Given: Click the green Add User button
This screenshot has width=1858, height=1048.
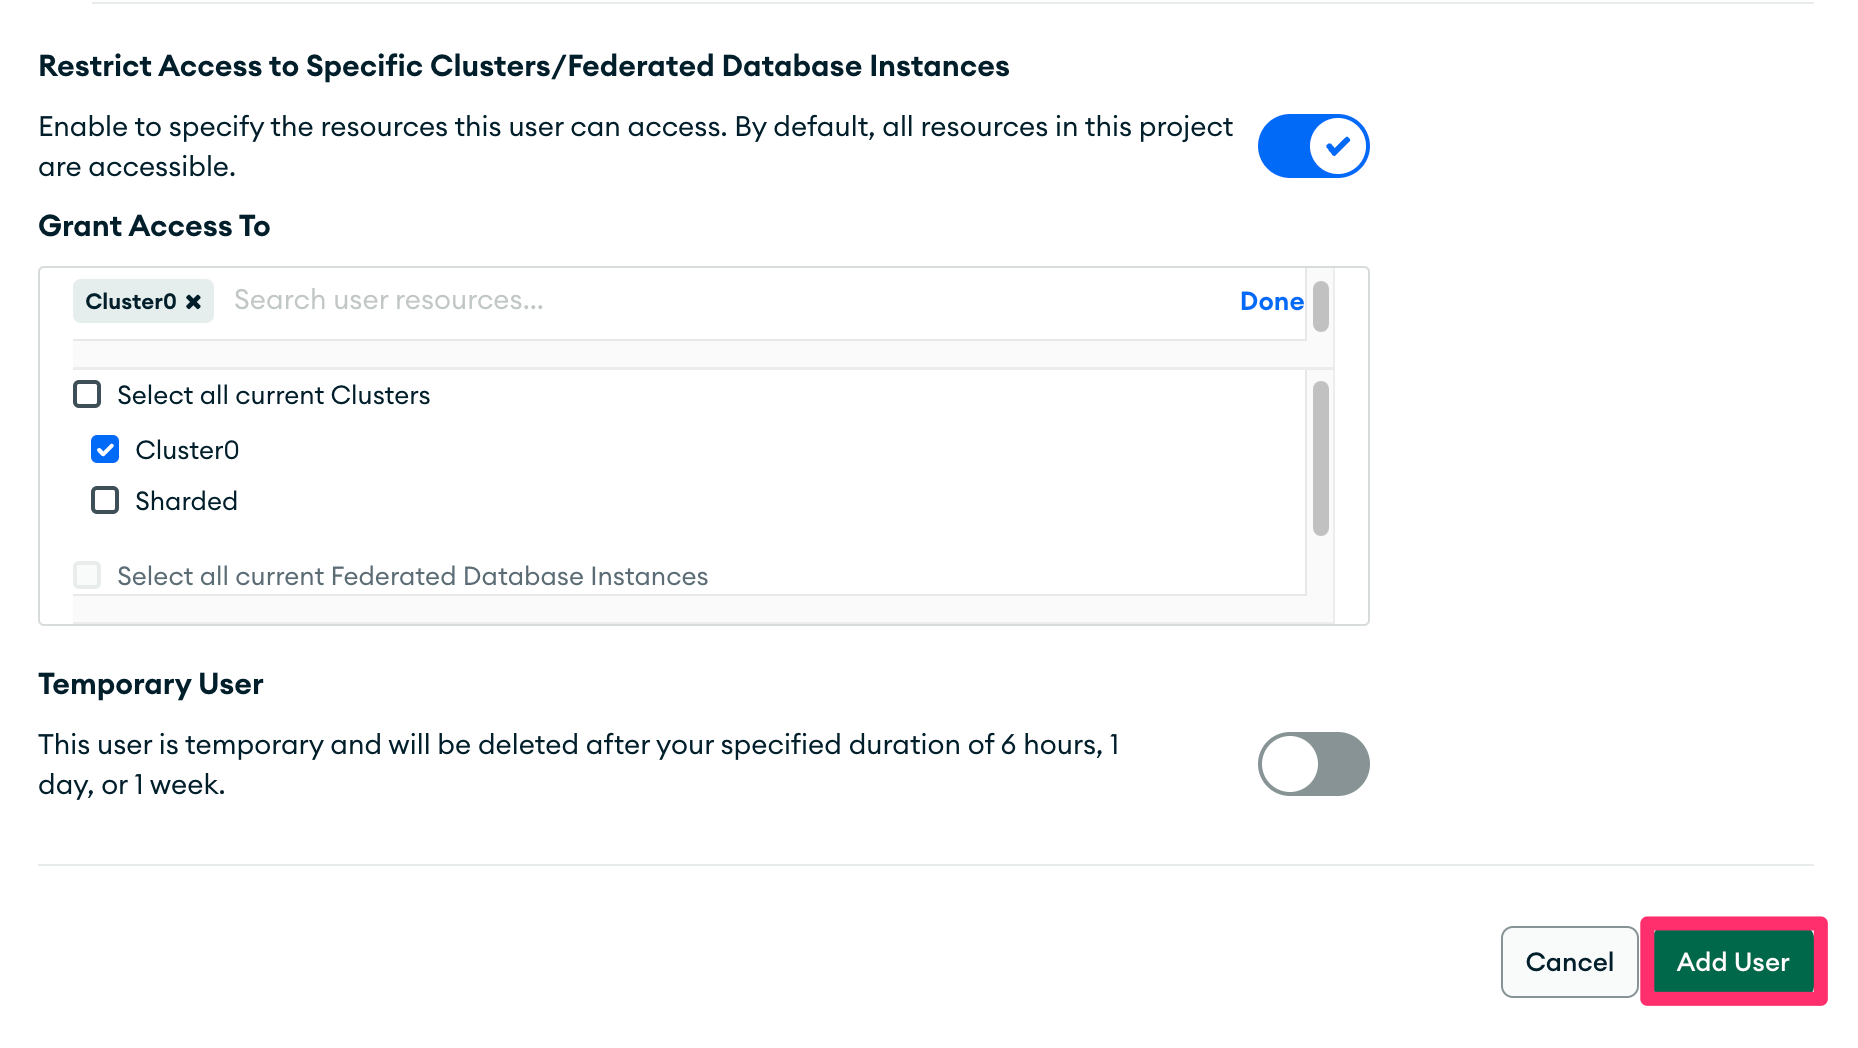Looking at the screenshot, I should point(1732,962).
